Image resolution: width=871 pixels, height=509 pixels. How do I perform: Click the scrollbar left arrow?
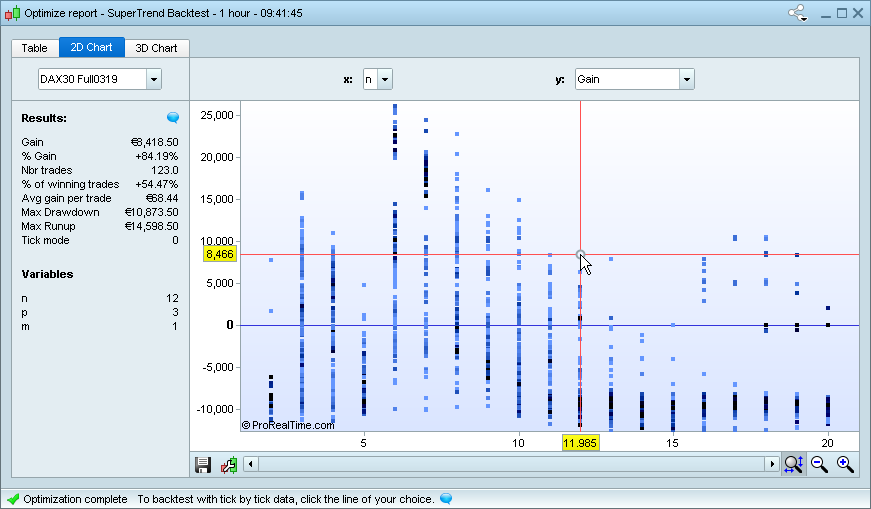coord(251,463)
